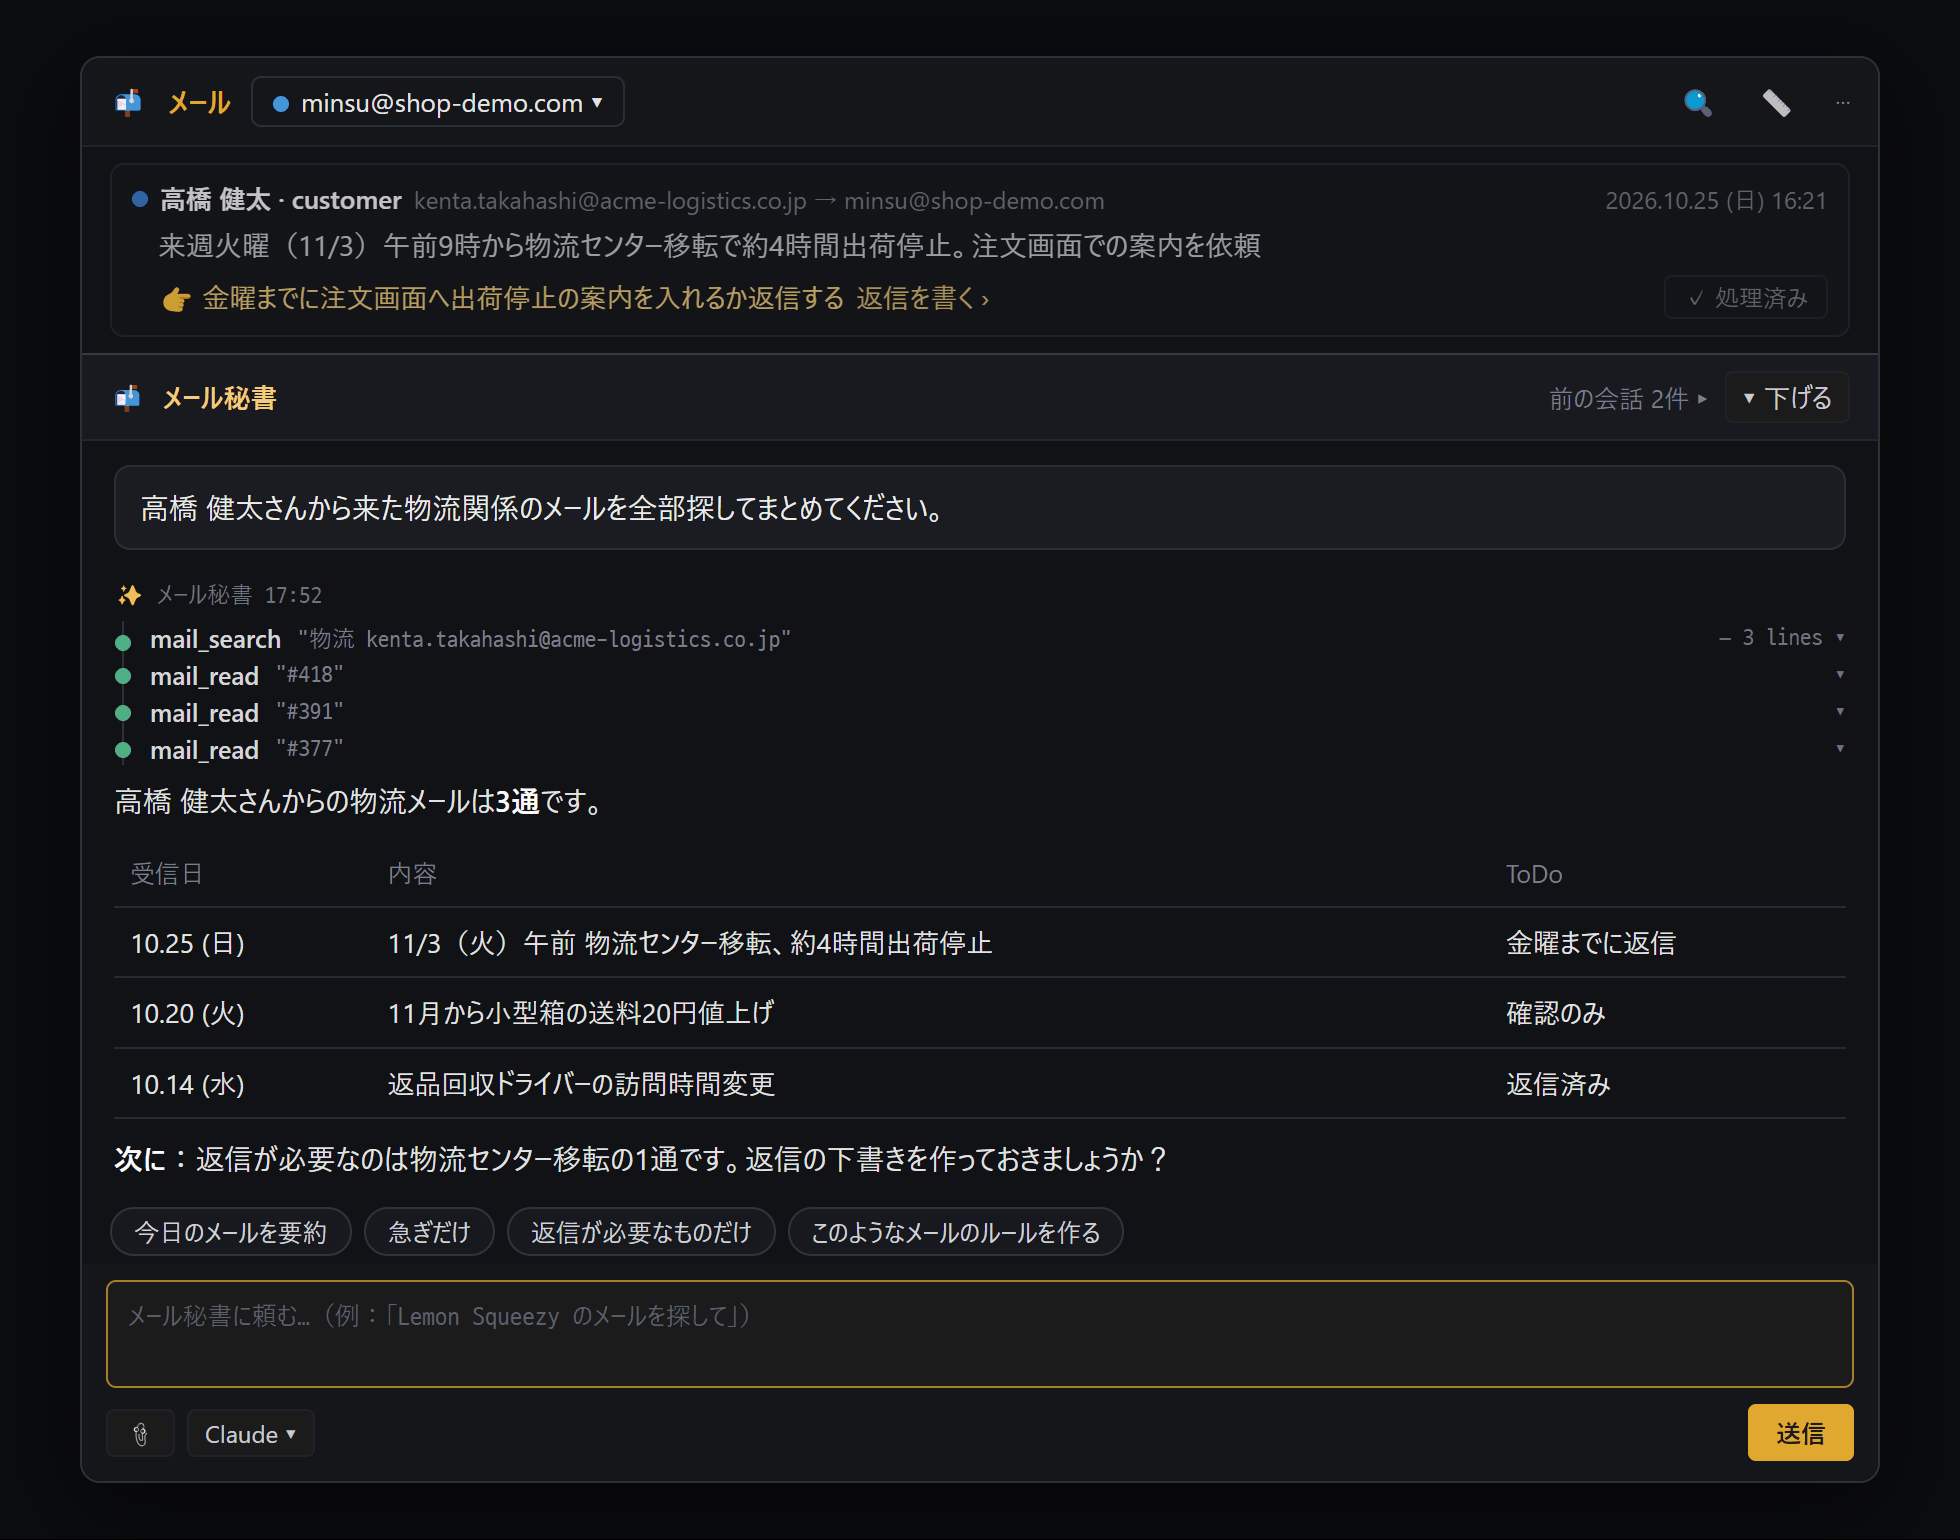Screen dimensions: 1960x1540
Task: Click the unread dot beside 高橋 健太
Action: click(140, 199)
